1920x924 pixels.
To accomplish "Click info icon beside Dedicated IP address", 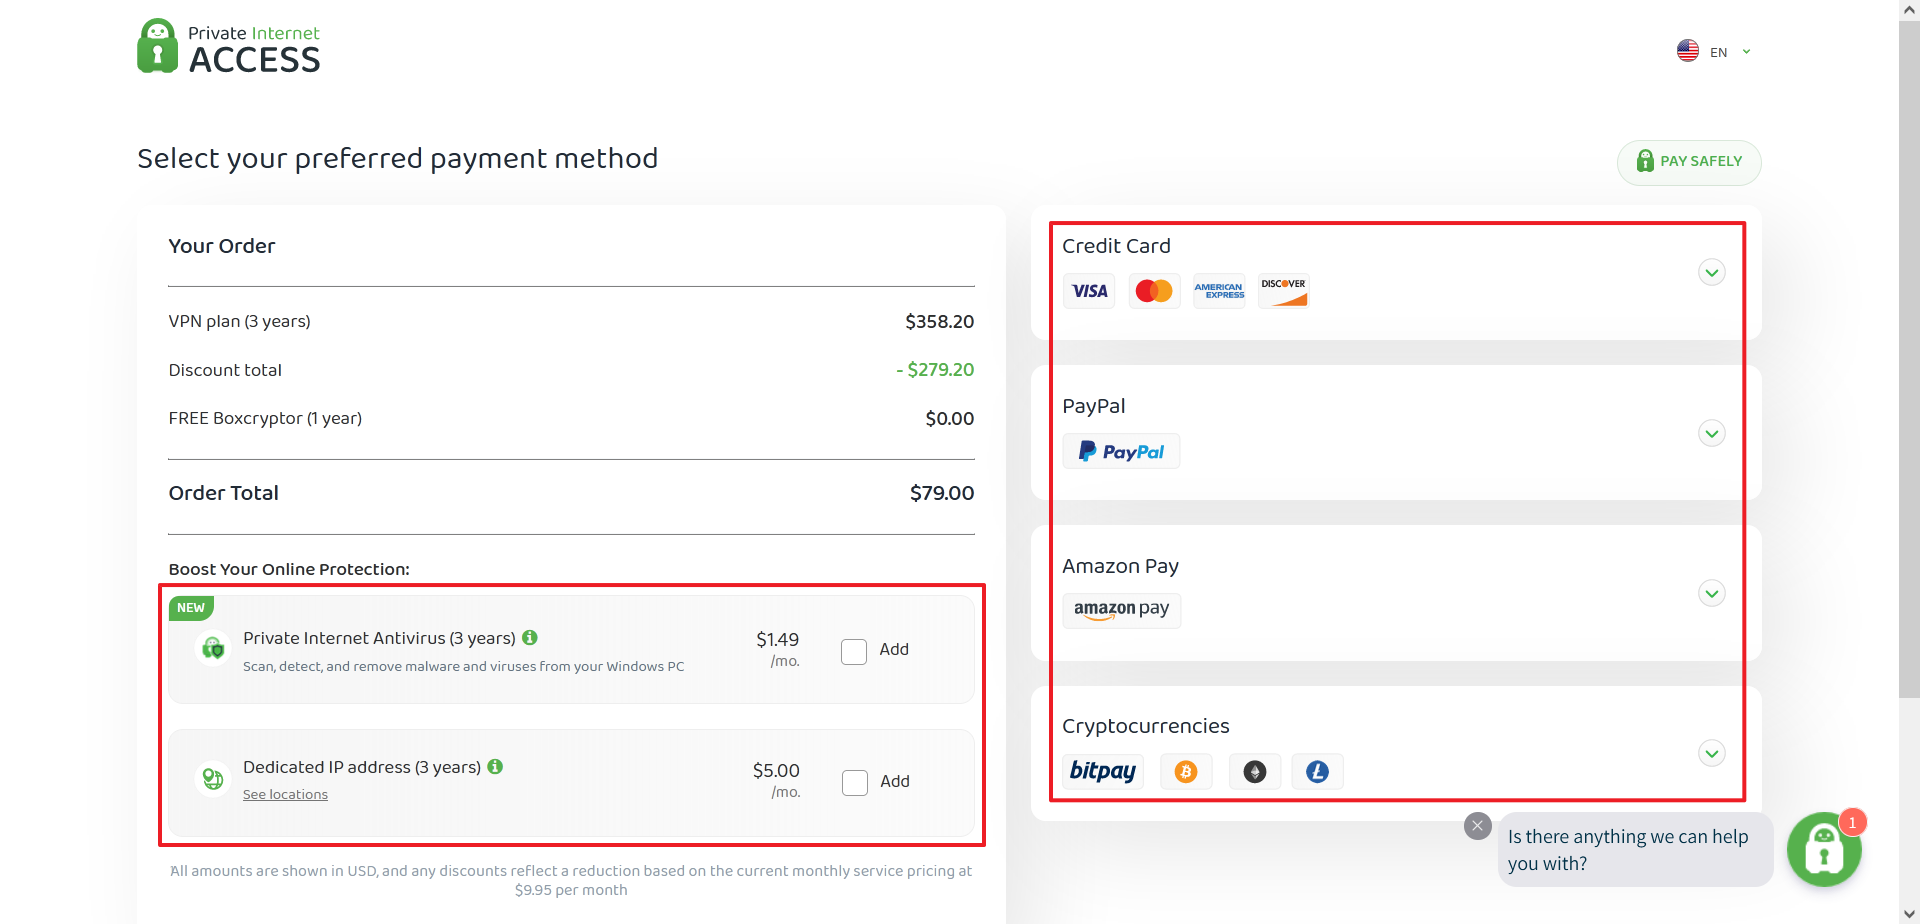I will 495,766.
